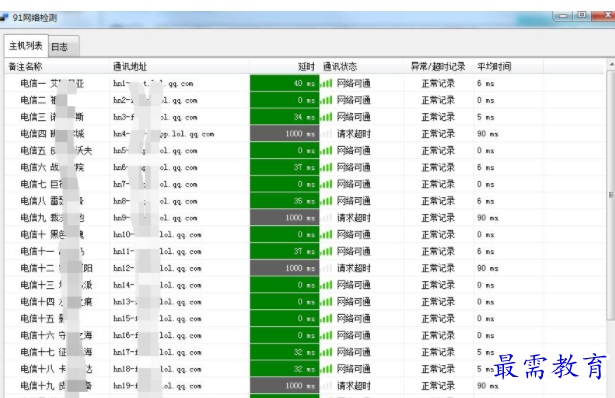Click the faded signal icon in the 电信四 row
The width and height of the screenshot is (615, 398).
326,134
